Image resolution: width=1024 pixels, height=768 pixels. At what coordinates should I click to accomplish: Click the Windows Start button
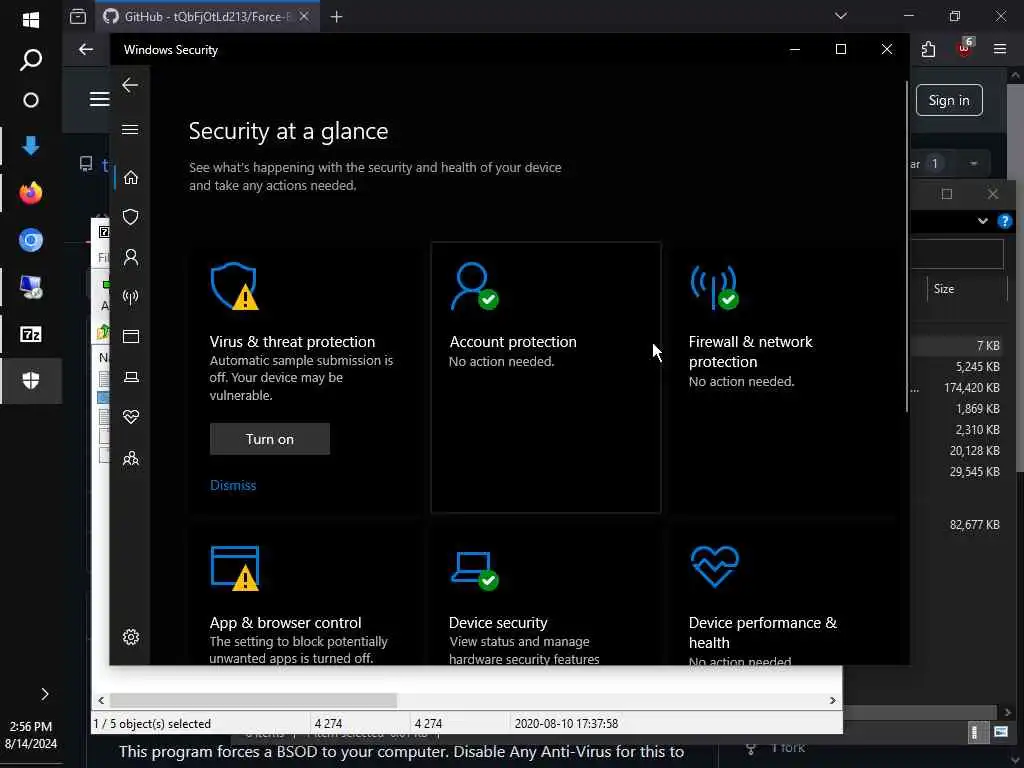[x=31, y=20]
